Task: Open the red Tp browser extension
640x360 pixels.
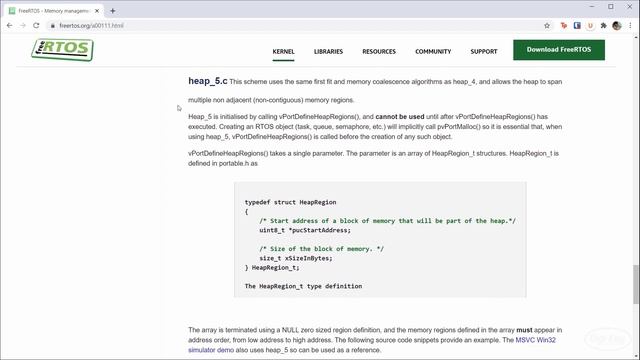Action: [564, 25]
